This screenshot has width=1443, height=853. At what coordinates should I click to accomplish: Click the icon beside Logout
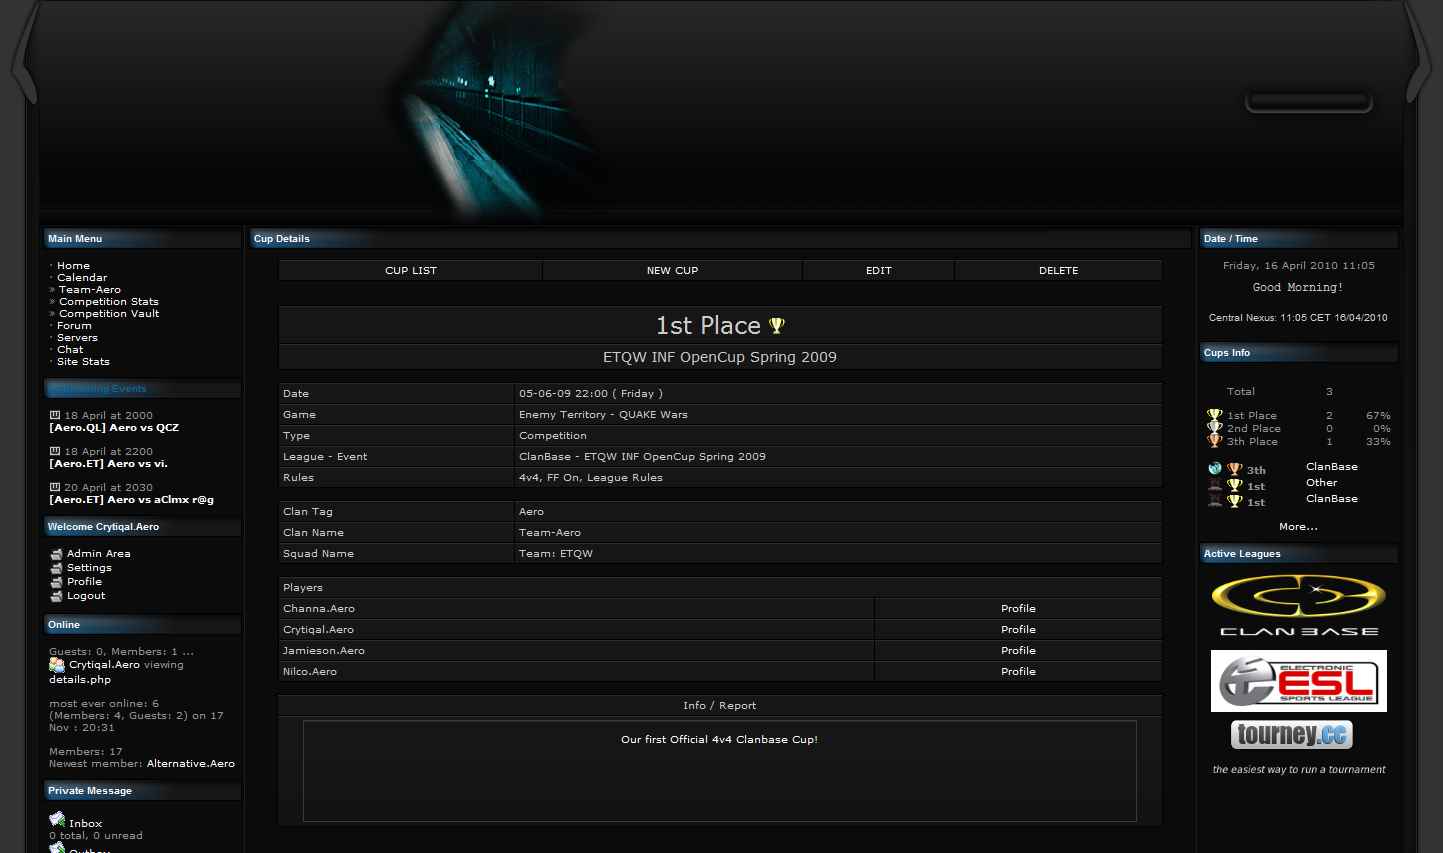(56, 596)
